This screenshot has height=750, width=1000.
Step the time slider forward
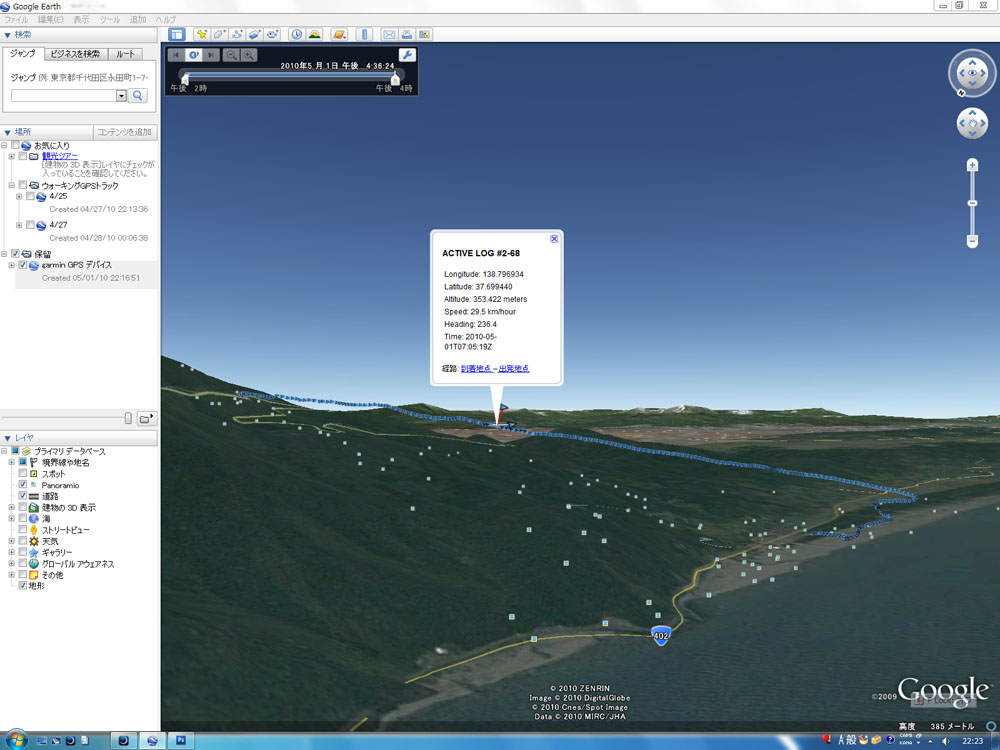point(211,55)
